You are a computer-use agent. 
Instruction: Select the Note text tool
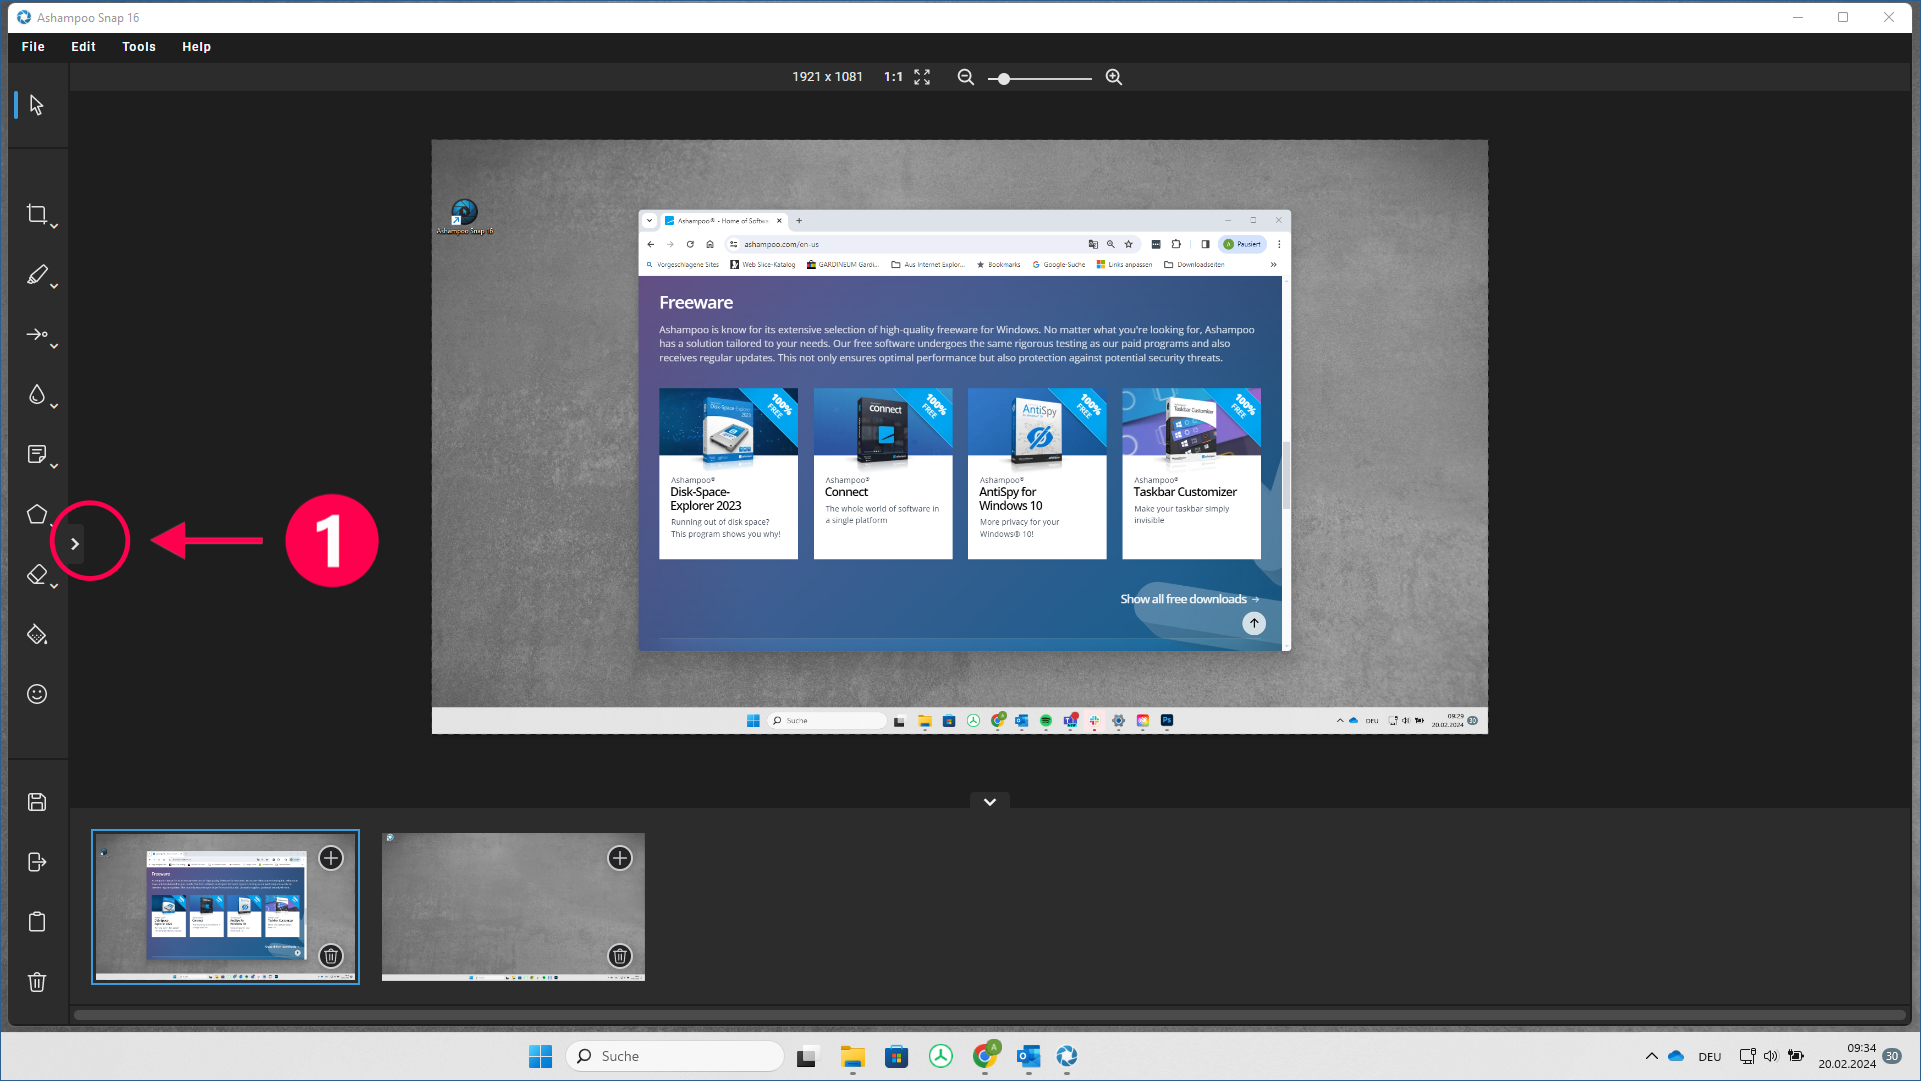point(37,454)
